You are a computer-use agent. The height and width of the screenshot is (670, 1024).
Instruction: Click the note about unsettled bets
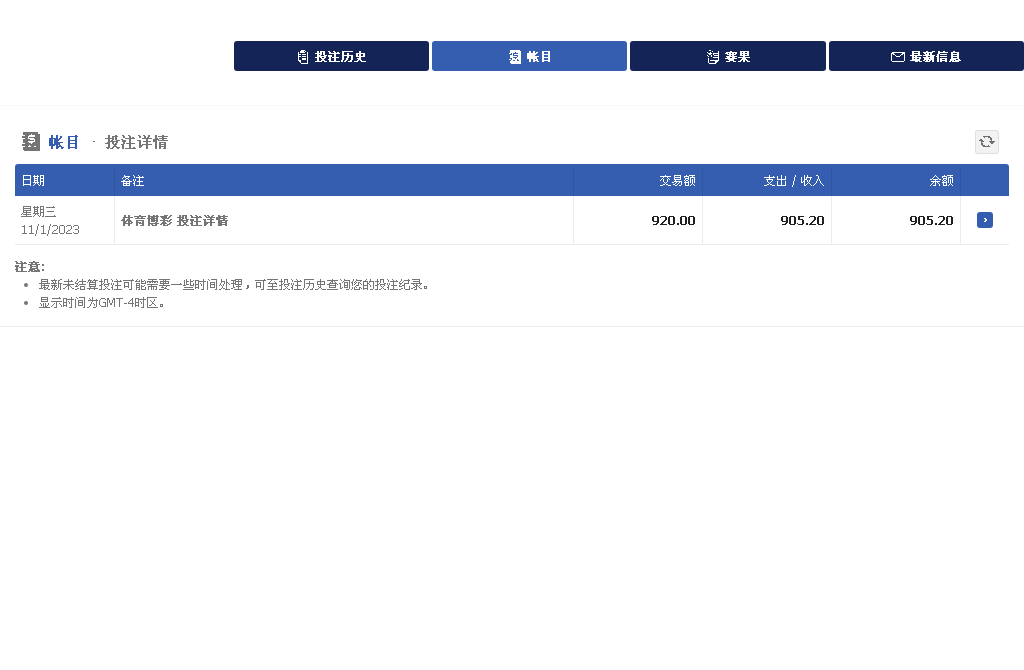(x=233, y=285)
